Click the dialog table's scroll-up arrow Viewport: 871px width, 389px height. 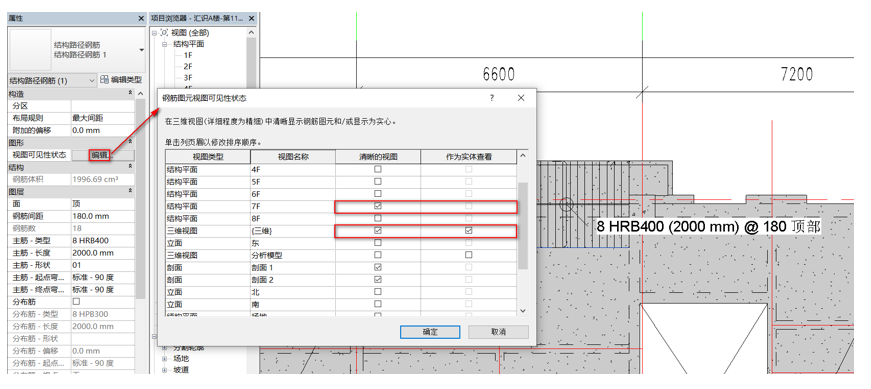(x=522, y=156)
